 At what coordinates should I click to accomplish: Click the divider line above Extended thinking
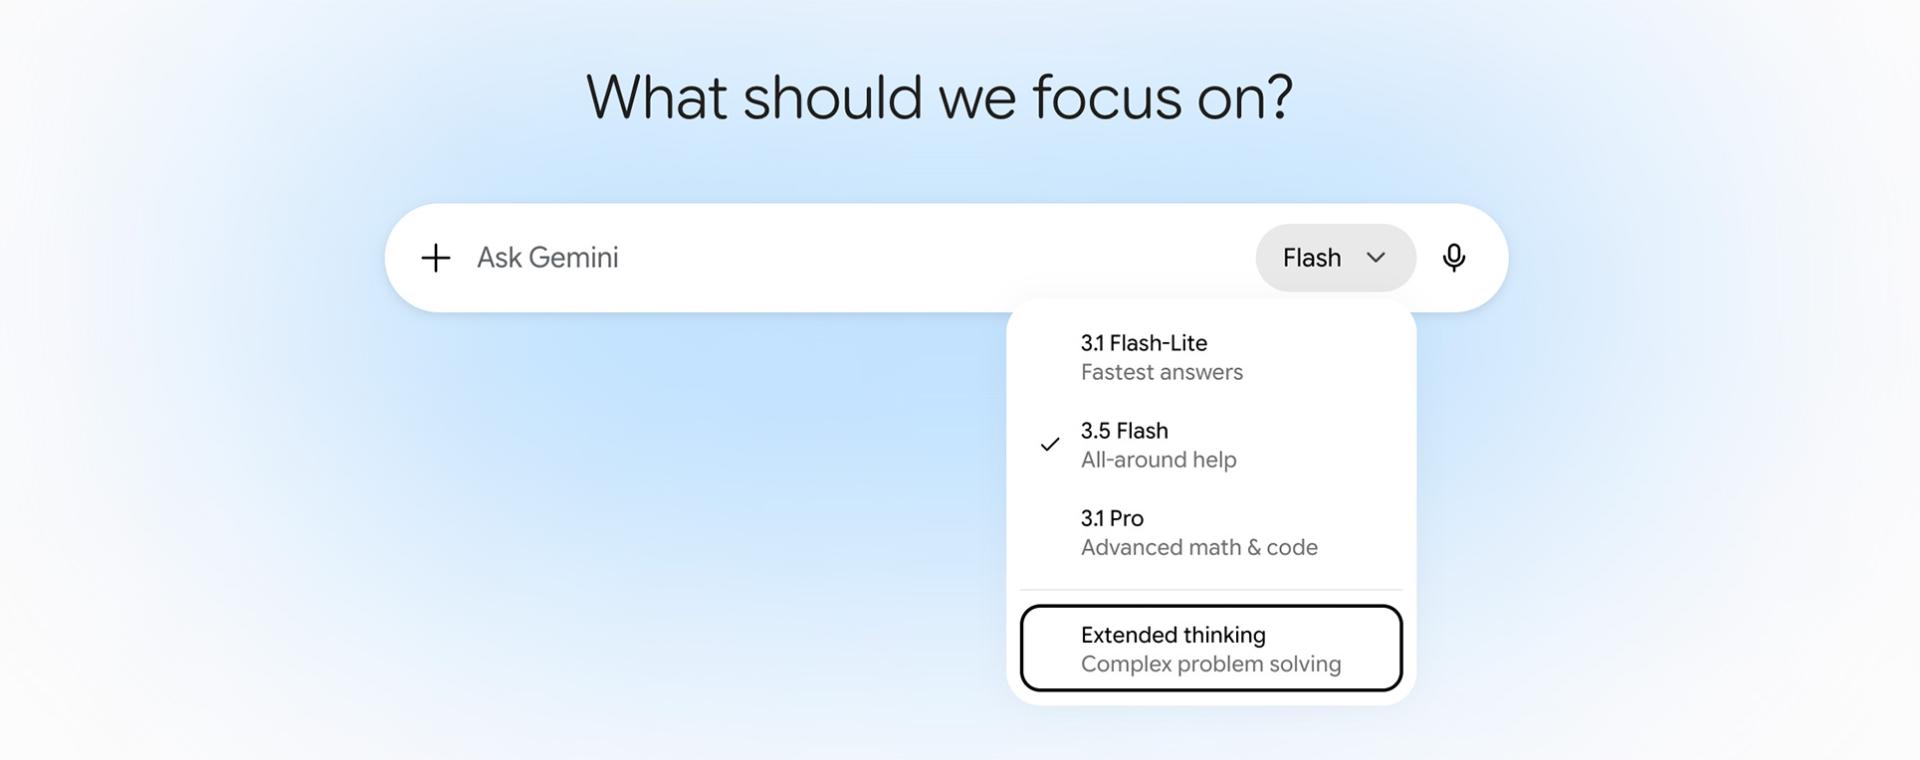click(x=1211, y=590)
